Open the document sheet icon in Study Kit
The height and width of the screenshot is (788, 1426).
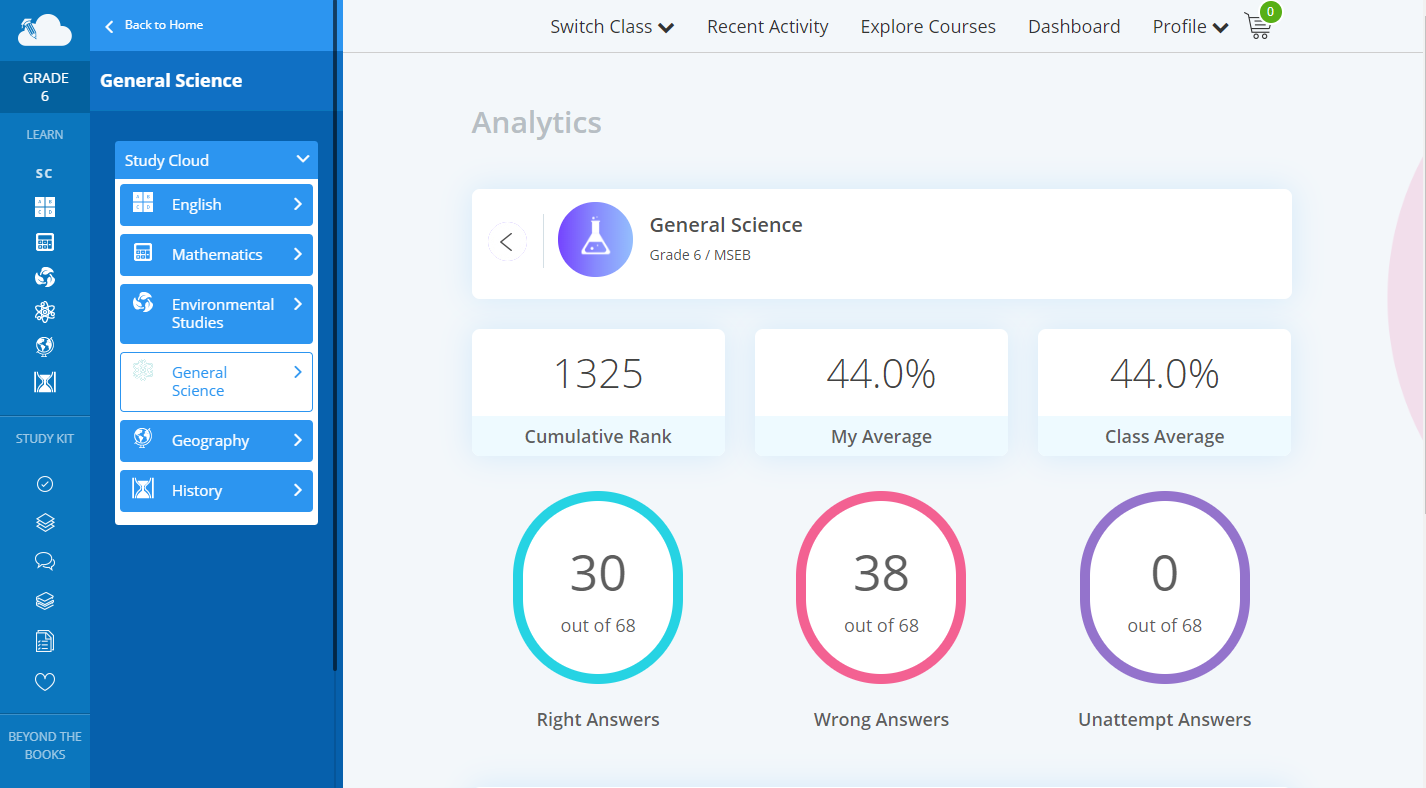click(x=45, y=641)
